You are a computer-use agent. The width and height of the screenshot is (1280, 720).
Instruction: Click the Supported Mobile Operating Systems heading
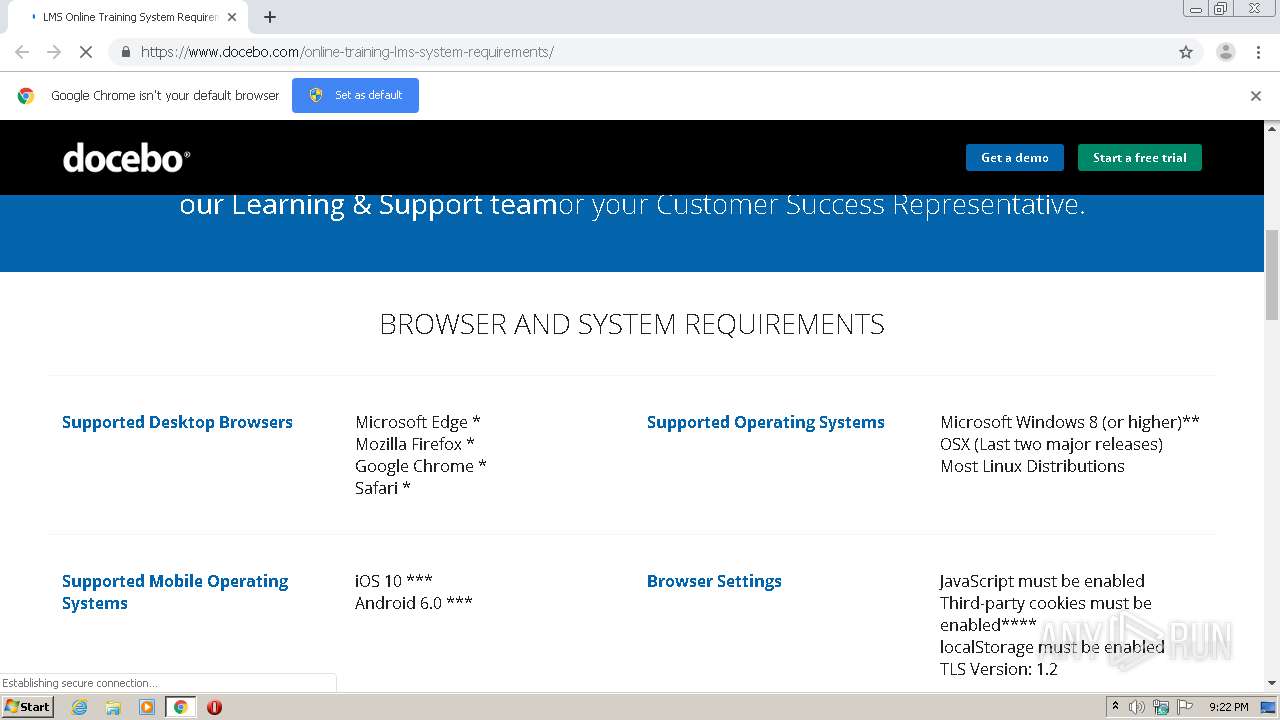pyautogui.click(x=175, y=592)
